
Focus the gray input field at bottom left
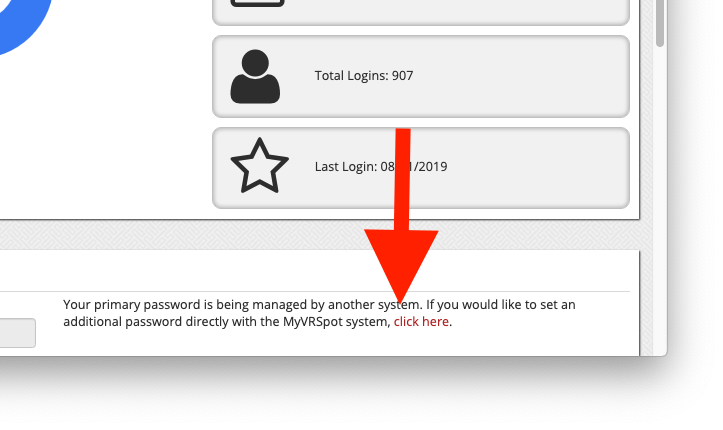click(18, 333)
